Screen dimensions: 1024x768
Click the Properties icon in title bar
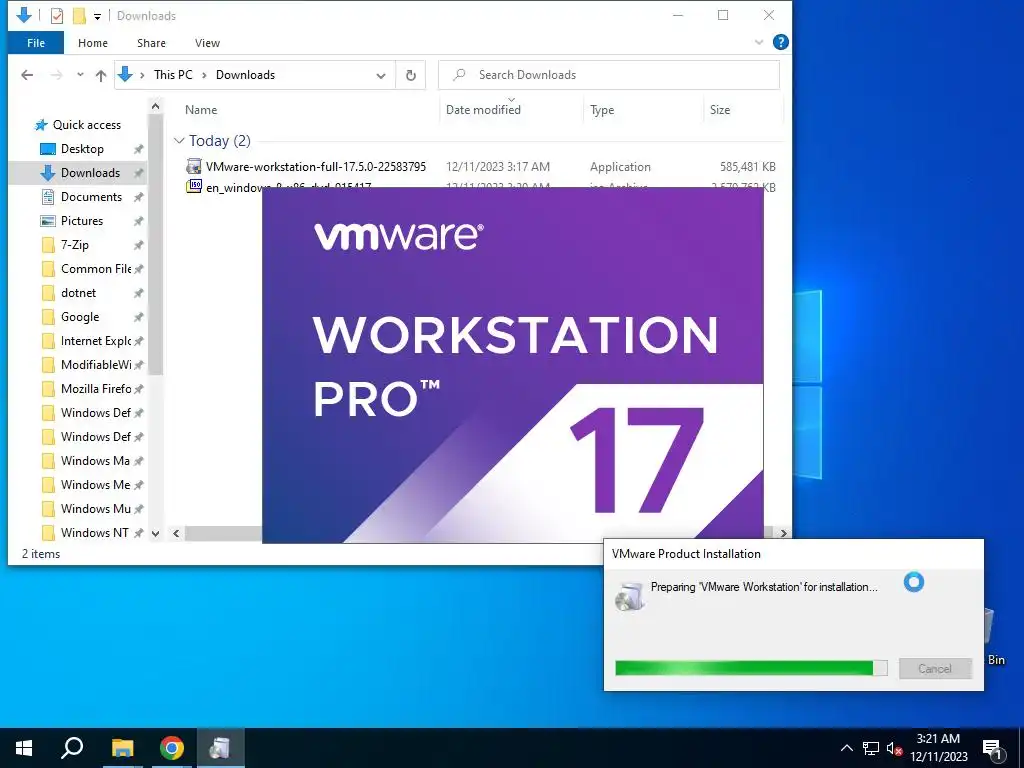pyautogui.click(x=57, y=16)
